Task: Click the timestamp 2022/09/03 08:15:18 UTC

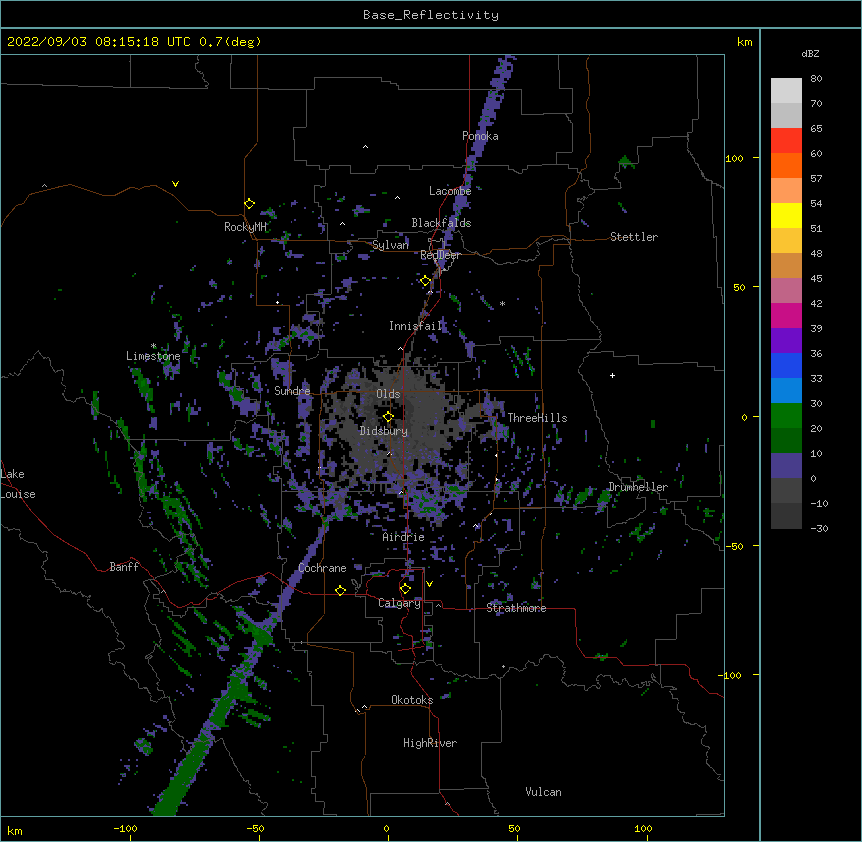Action: [x=98, y=42]
